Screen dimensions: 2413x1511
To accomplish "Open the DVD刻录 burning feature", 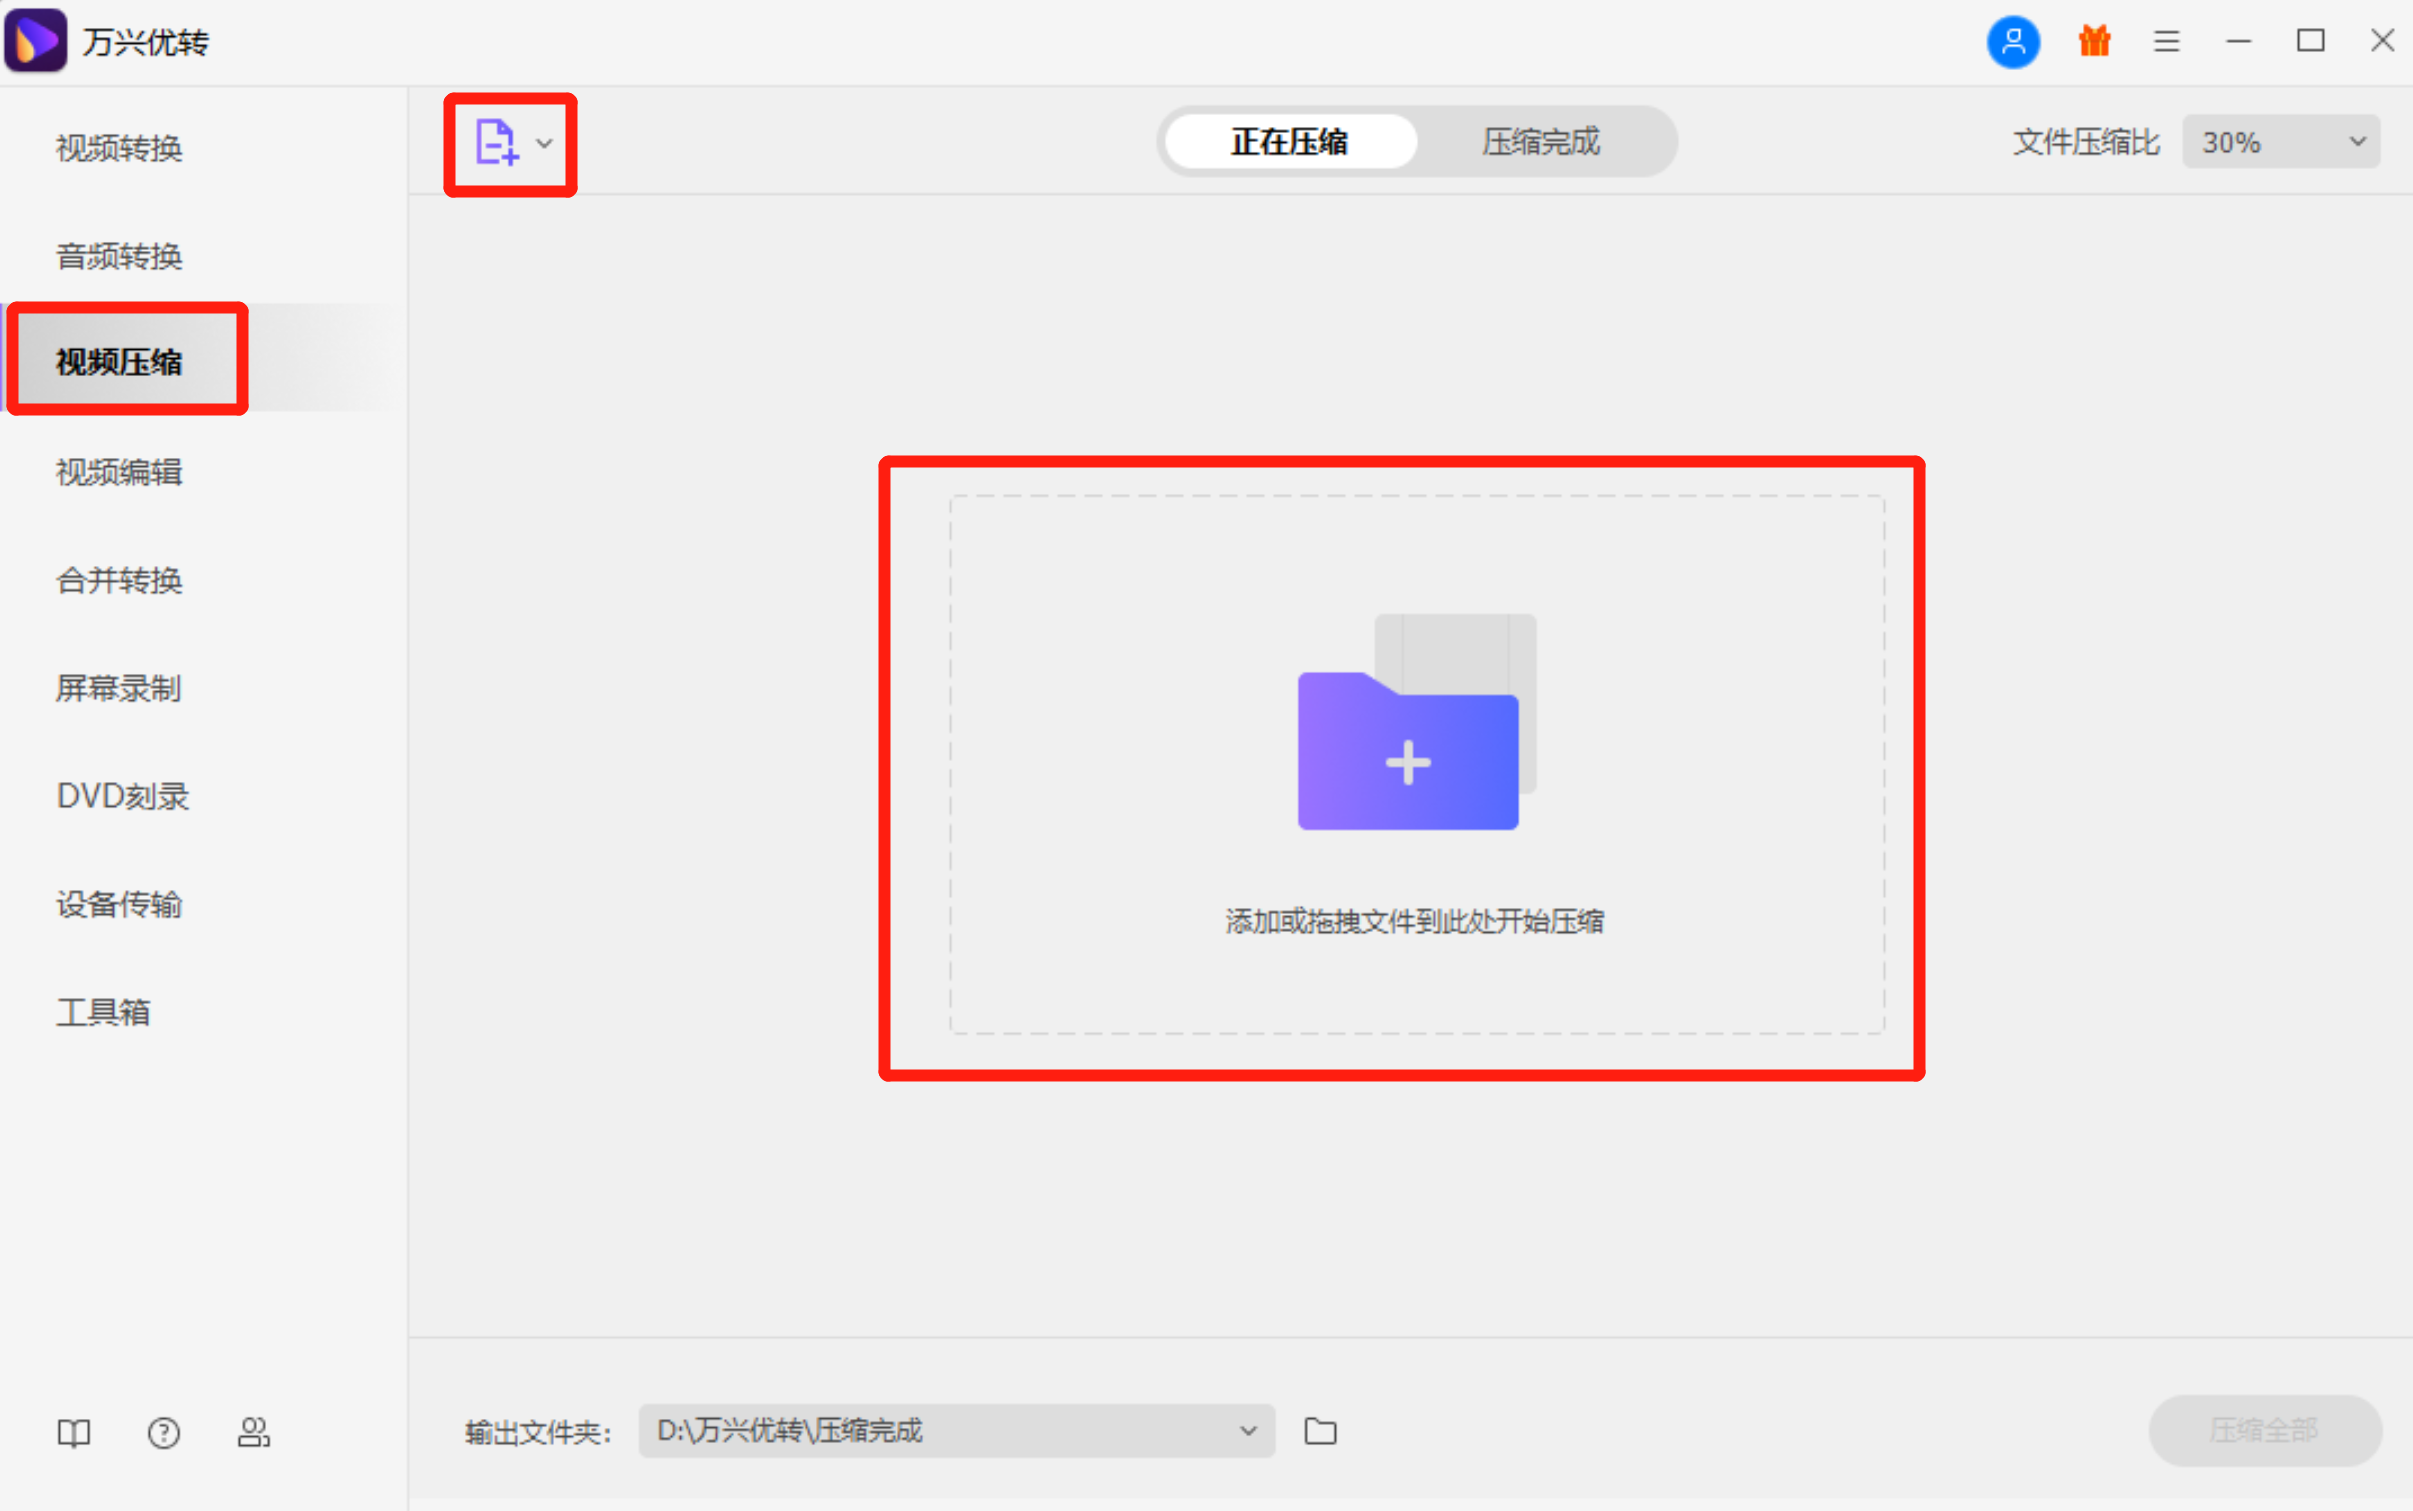I will (122, 796).
